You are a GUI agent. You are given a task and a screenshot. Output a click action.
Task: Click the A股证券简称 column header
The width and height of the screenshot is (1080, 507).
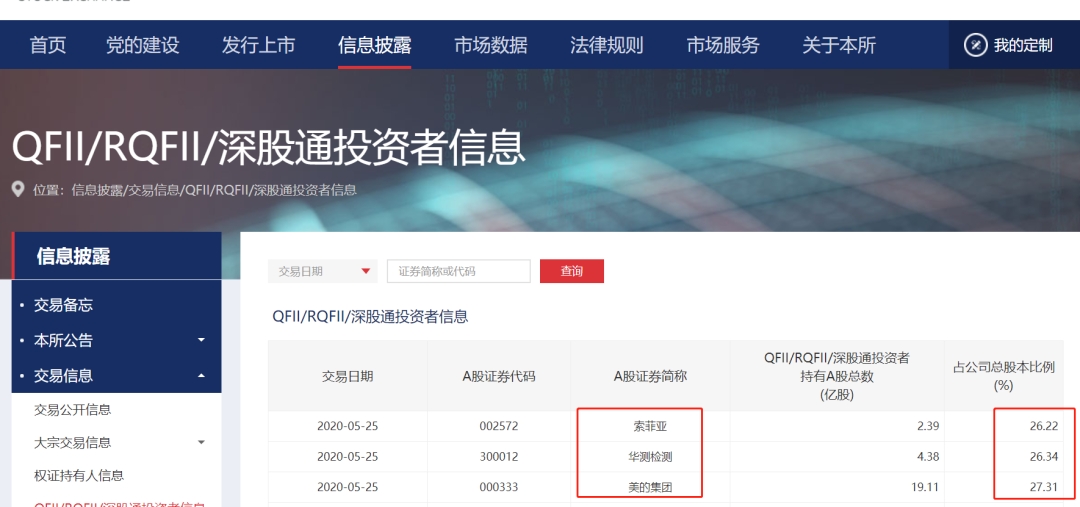(x=650, y=376)
